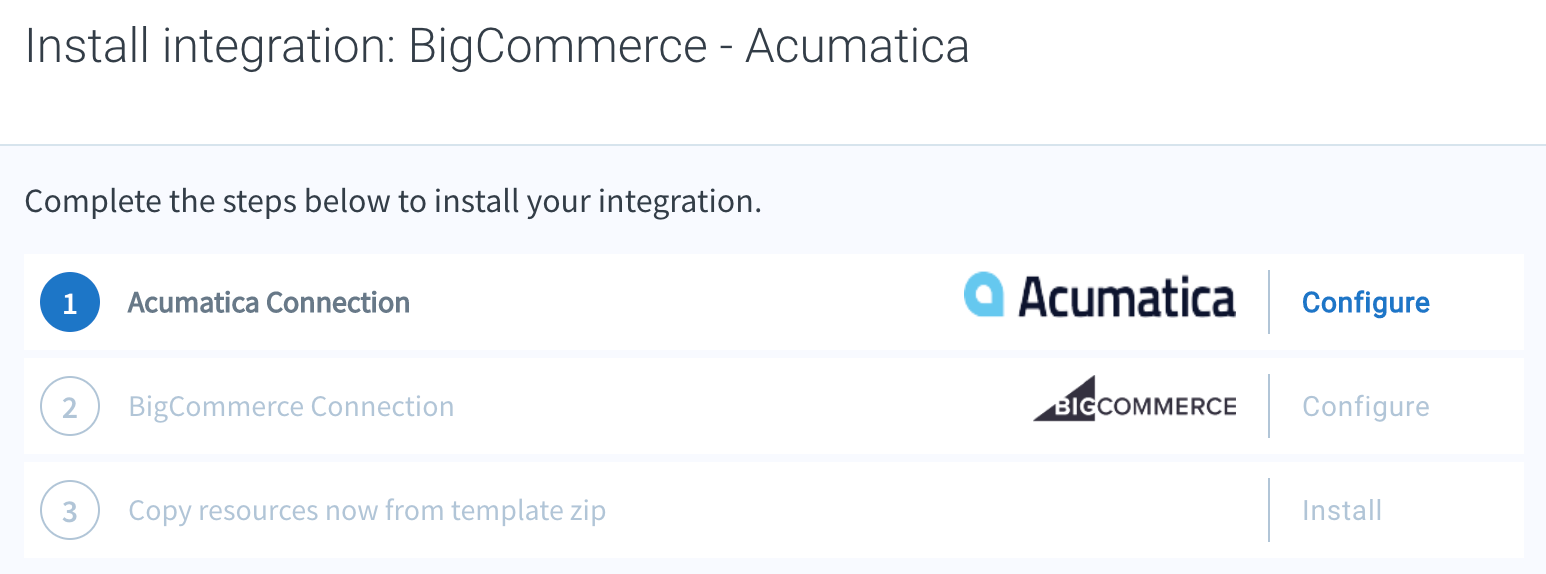Select the BigCommerce Connection step label

coord(291,406)
